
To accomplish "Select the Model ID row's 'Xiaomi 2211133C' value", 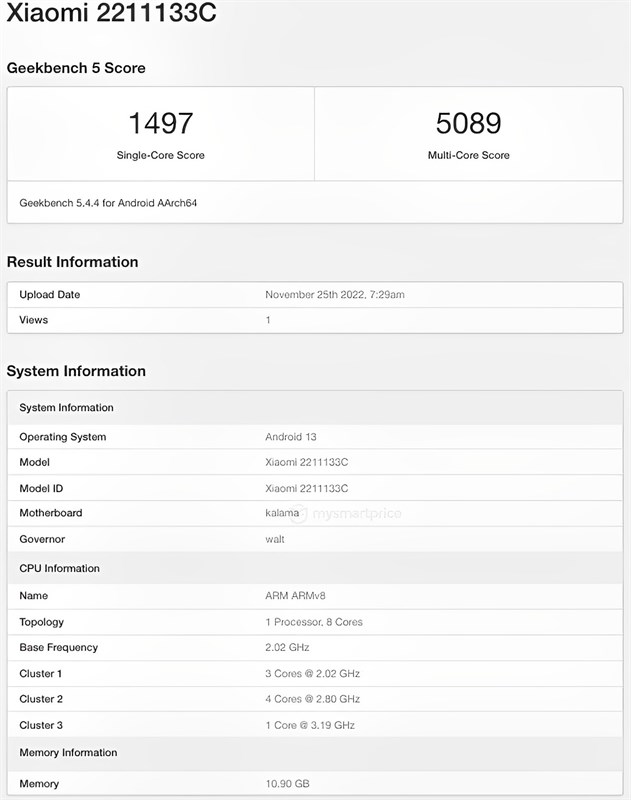I will click(307, 488).
